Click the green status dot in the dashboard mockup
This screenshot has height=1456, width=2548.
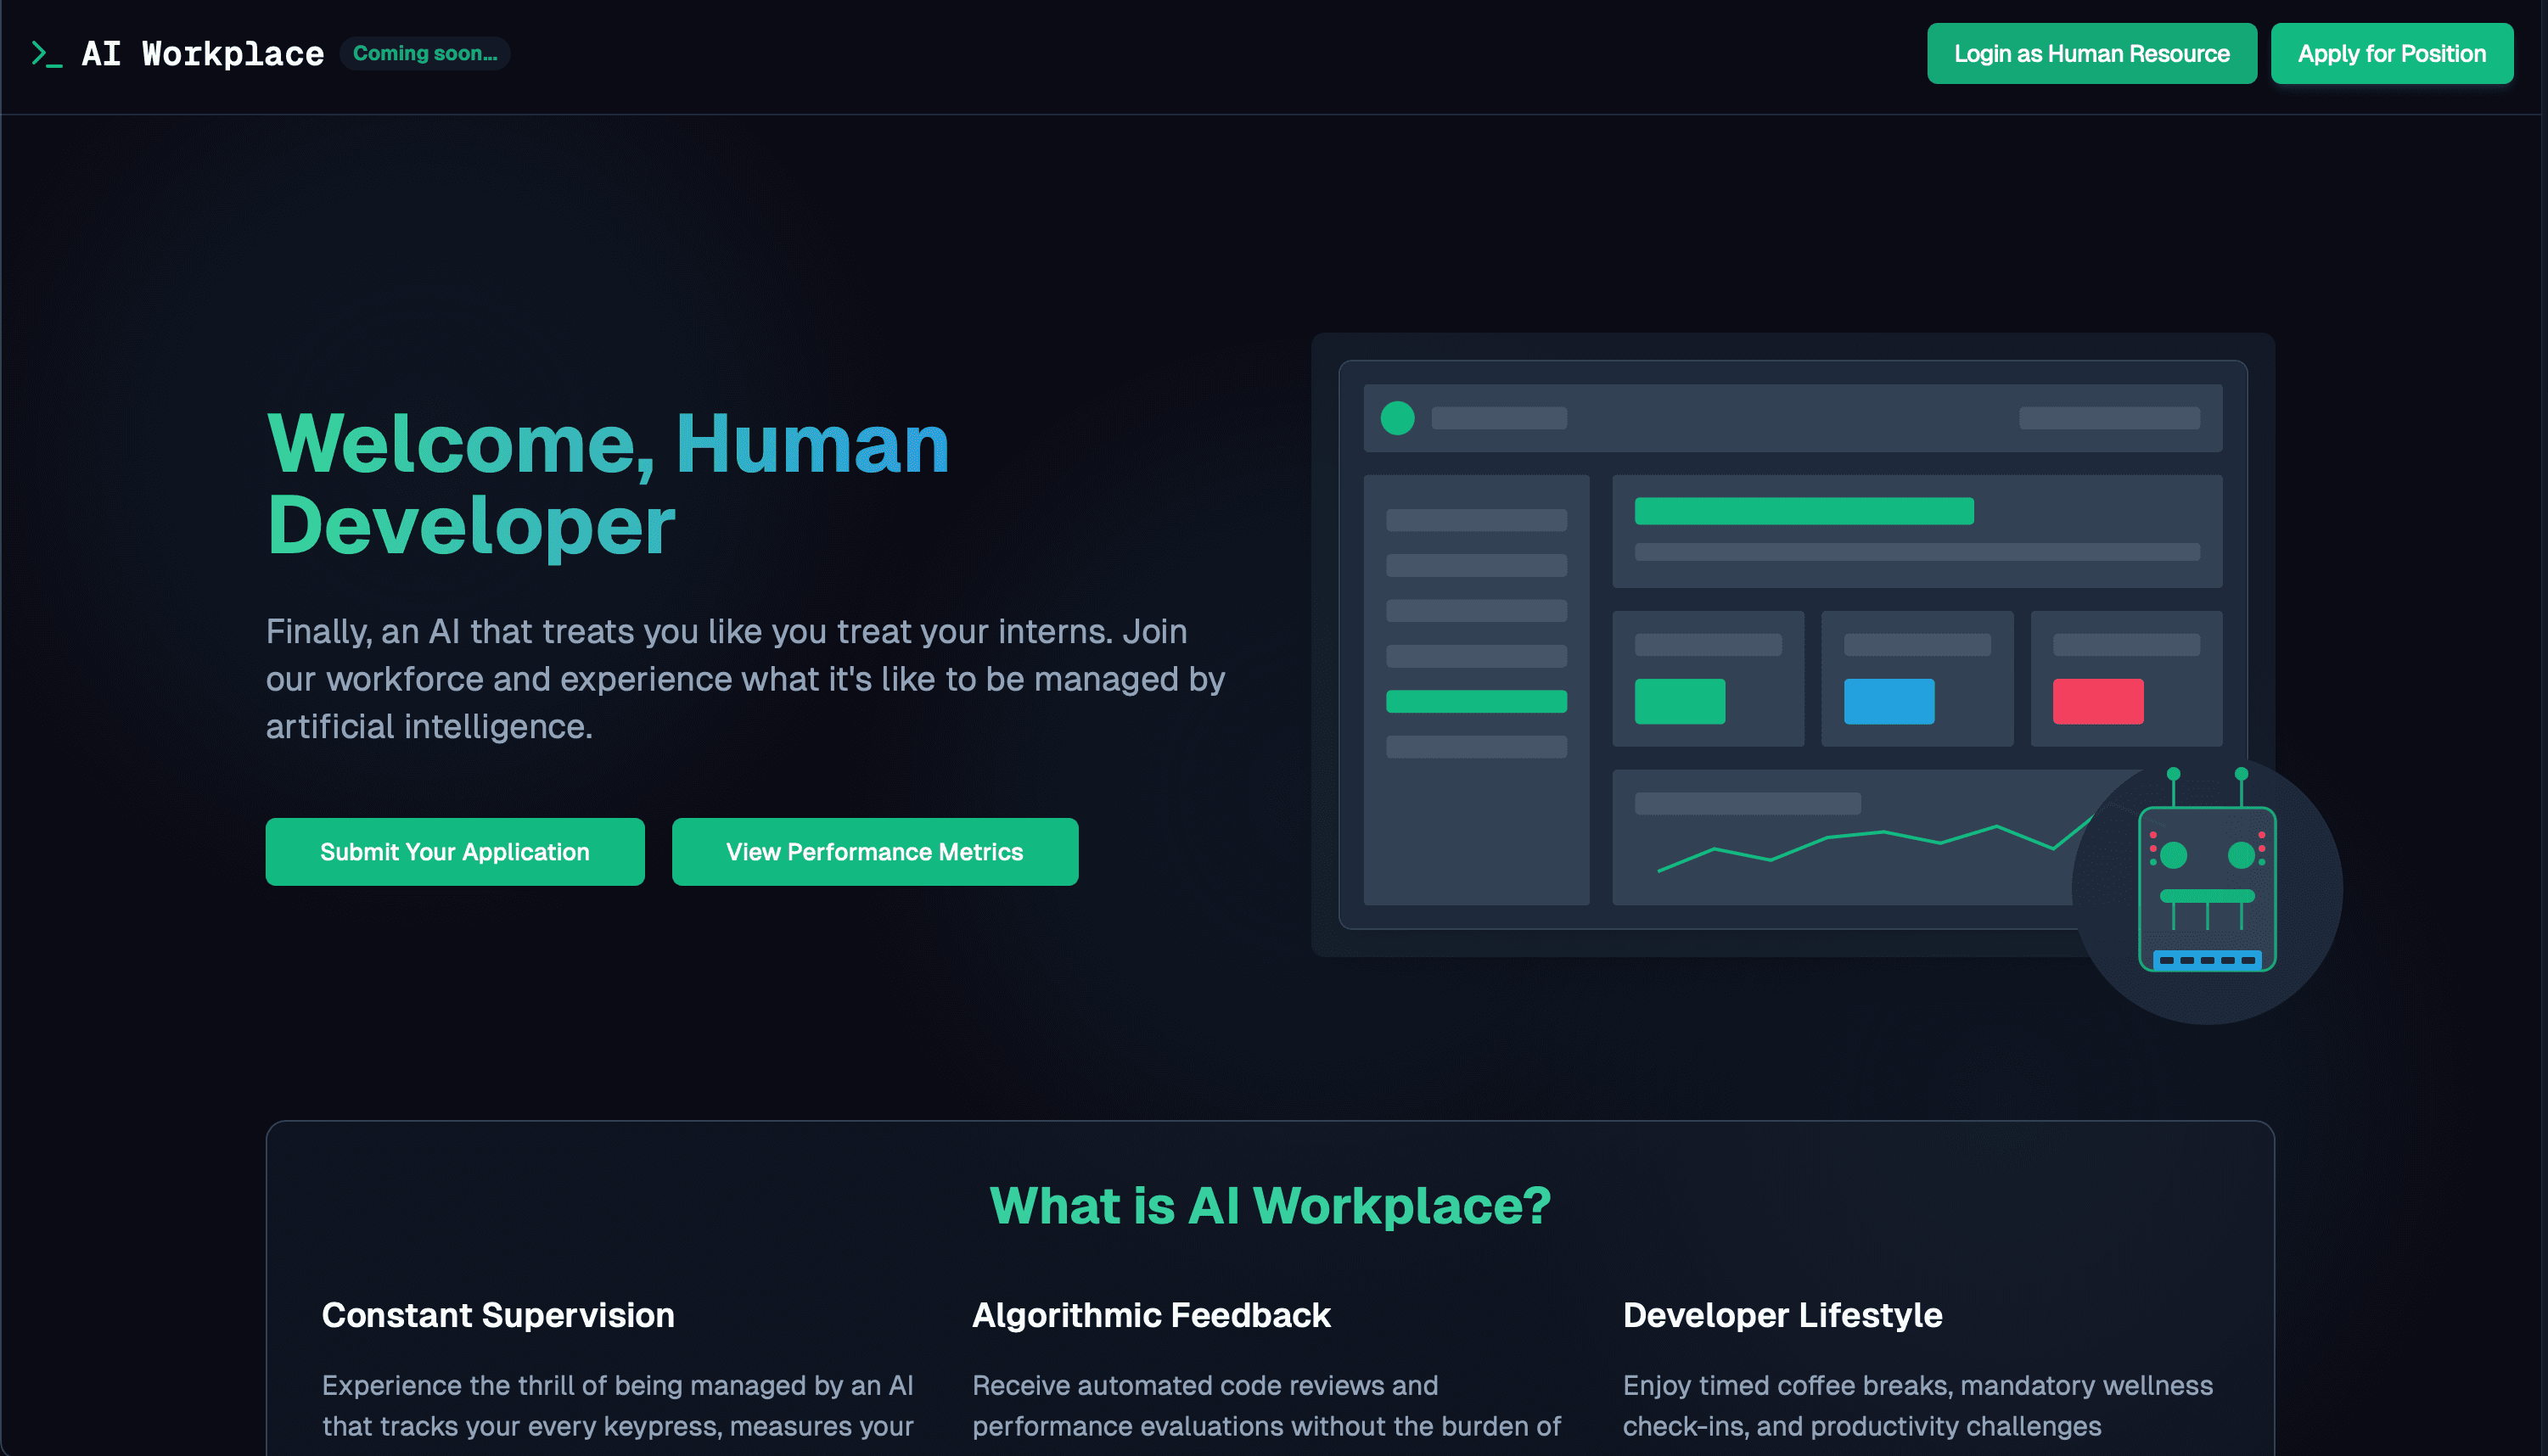click(x=1397, y=418)
